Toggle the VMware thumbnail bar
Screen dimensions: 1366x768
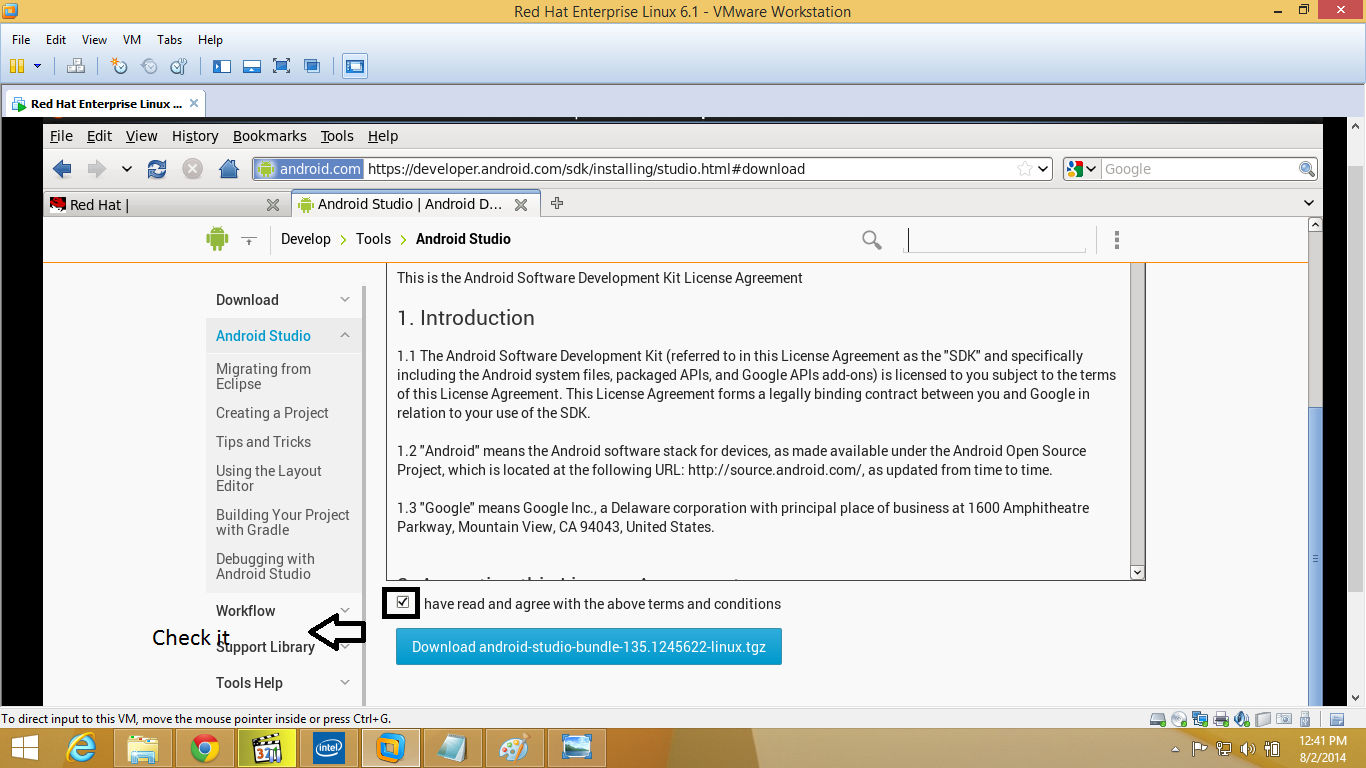pyautogui.click(x=252, y=66)
